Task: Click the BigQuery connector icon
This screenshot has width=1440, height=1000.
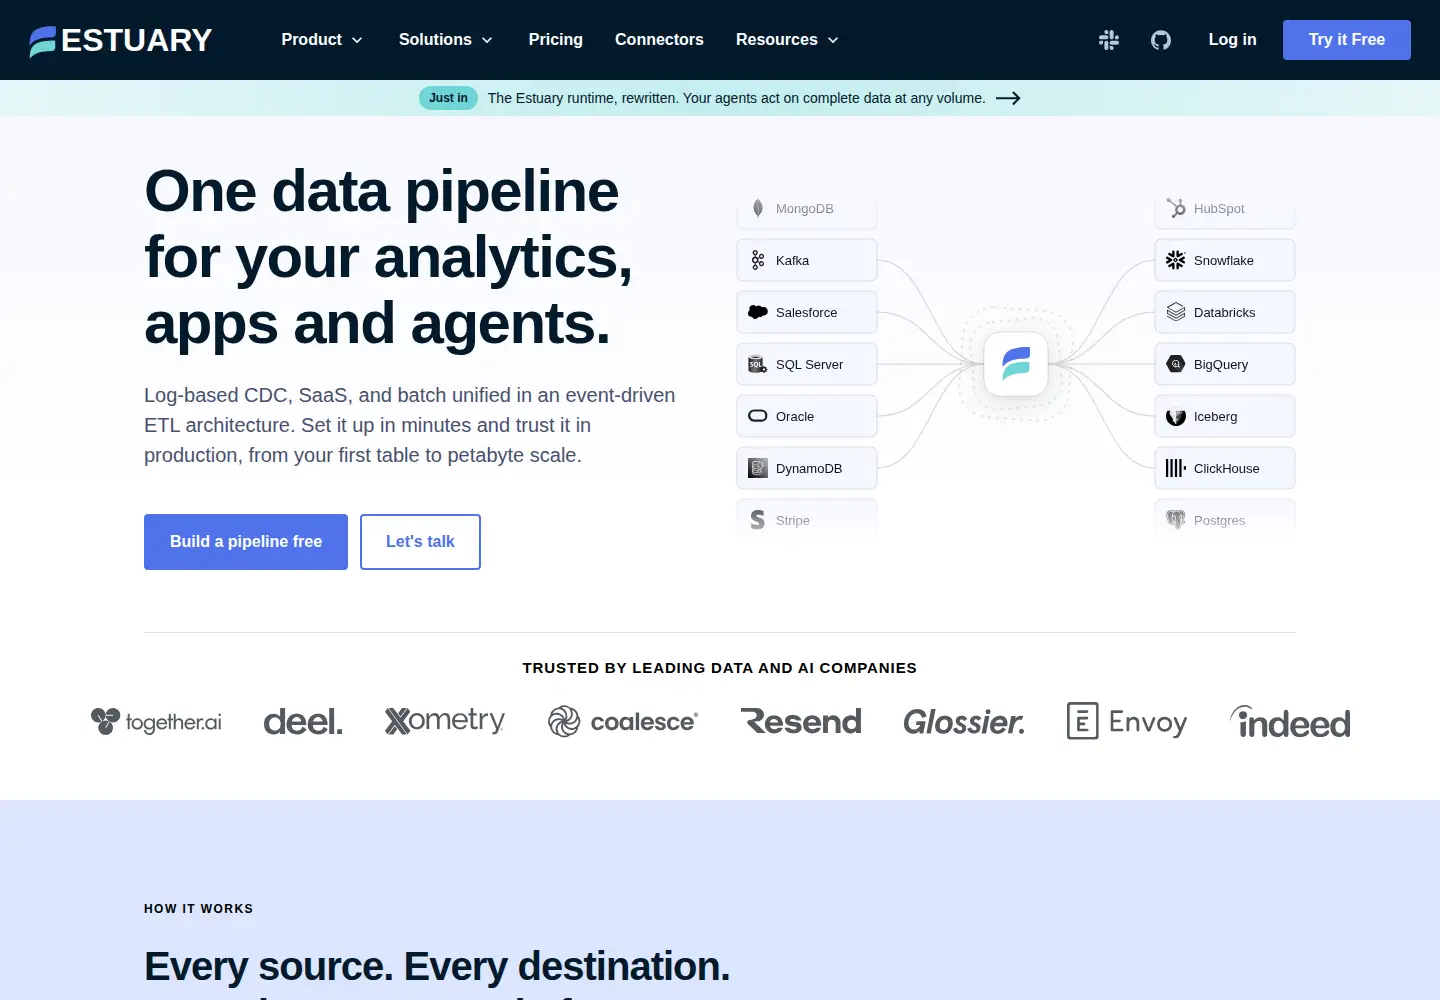Action: (x=1176, y=364)
